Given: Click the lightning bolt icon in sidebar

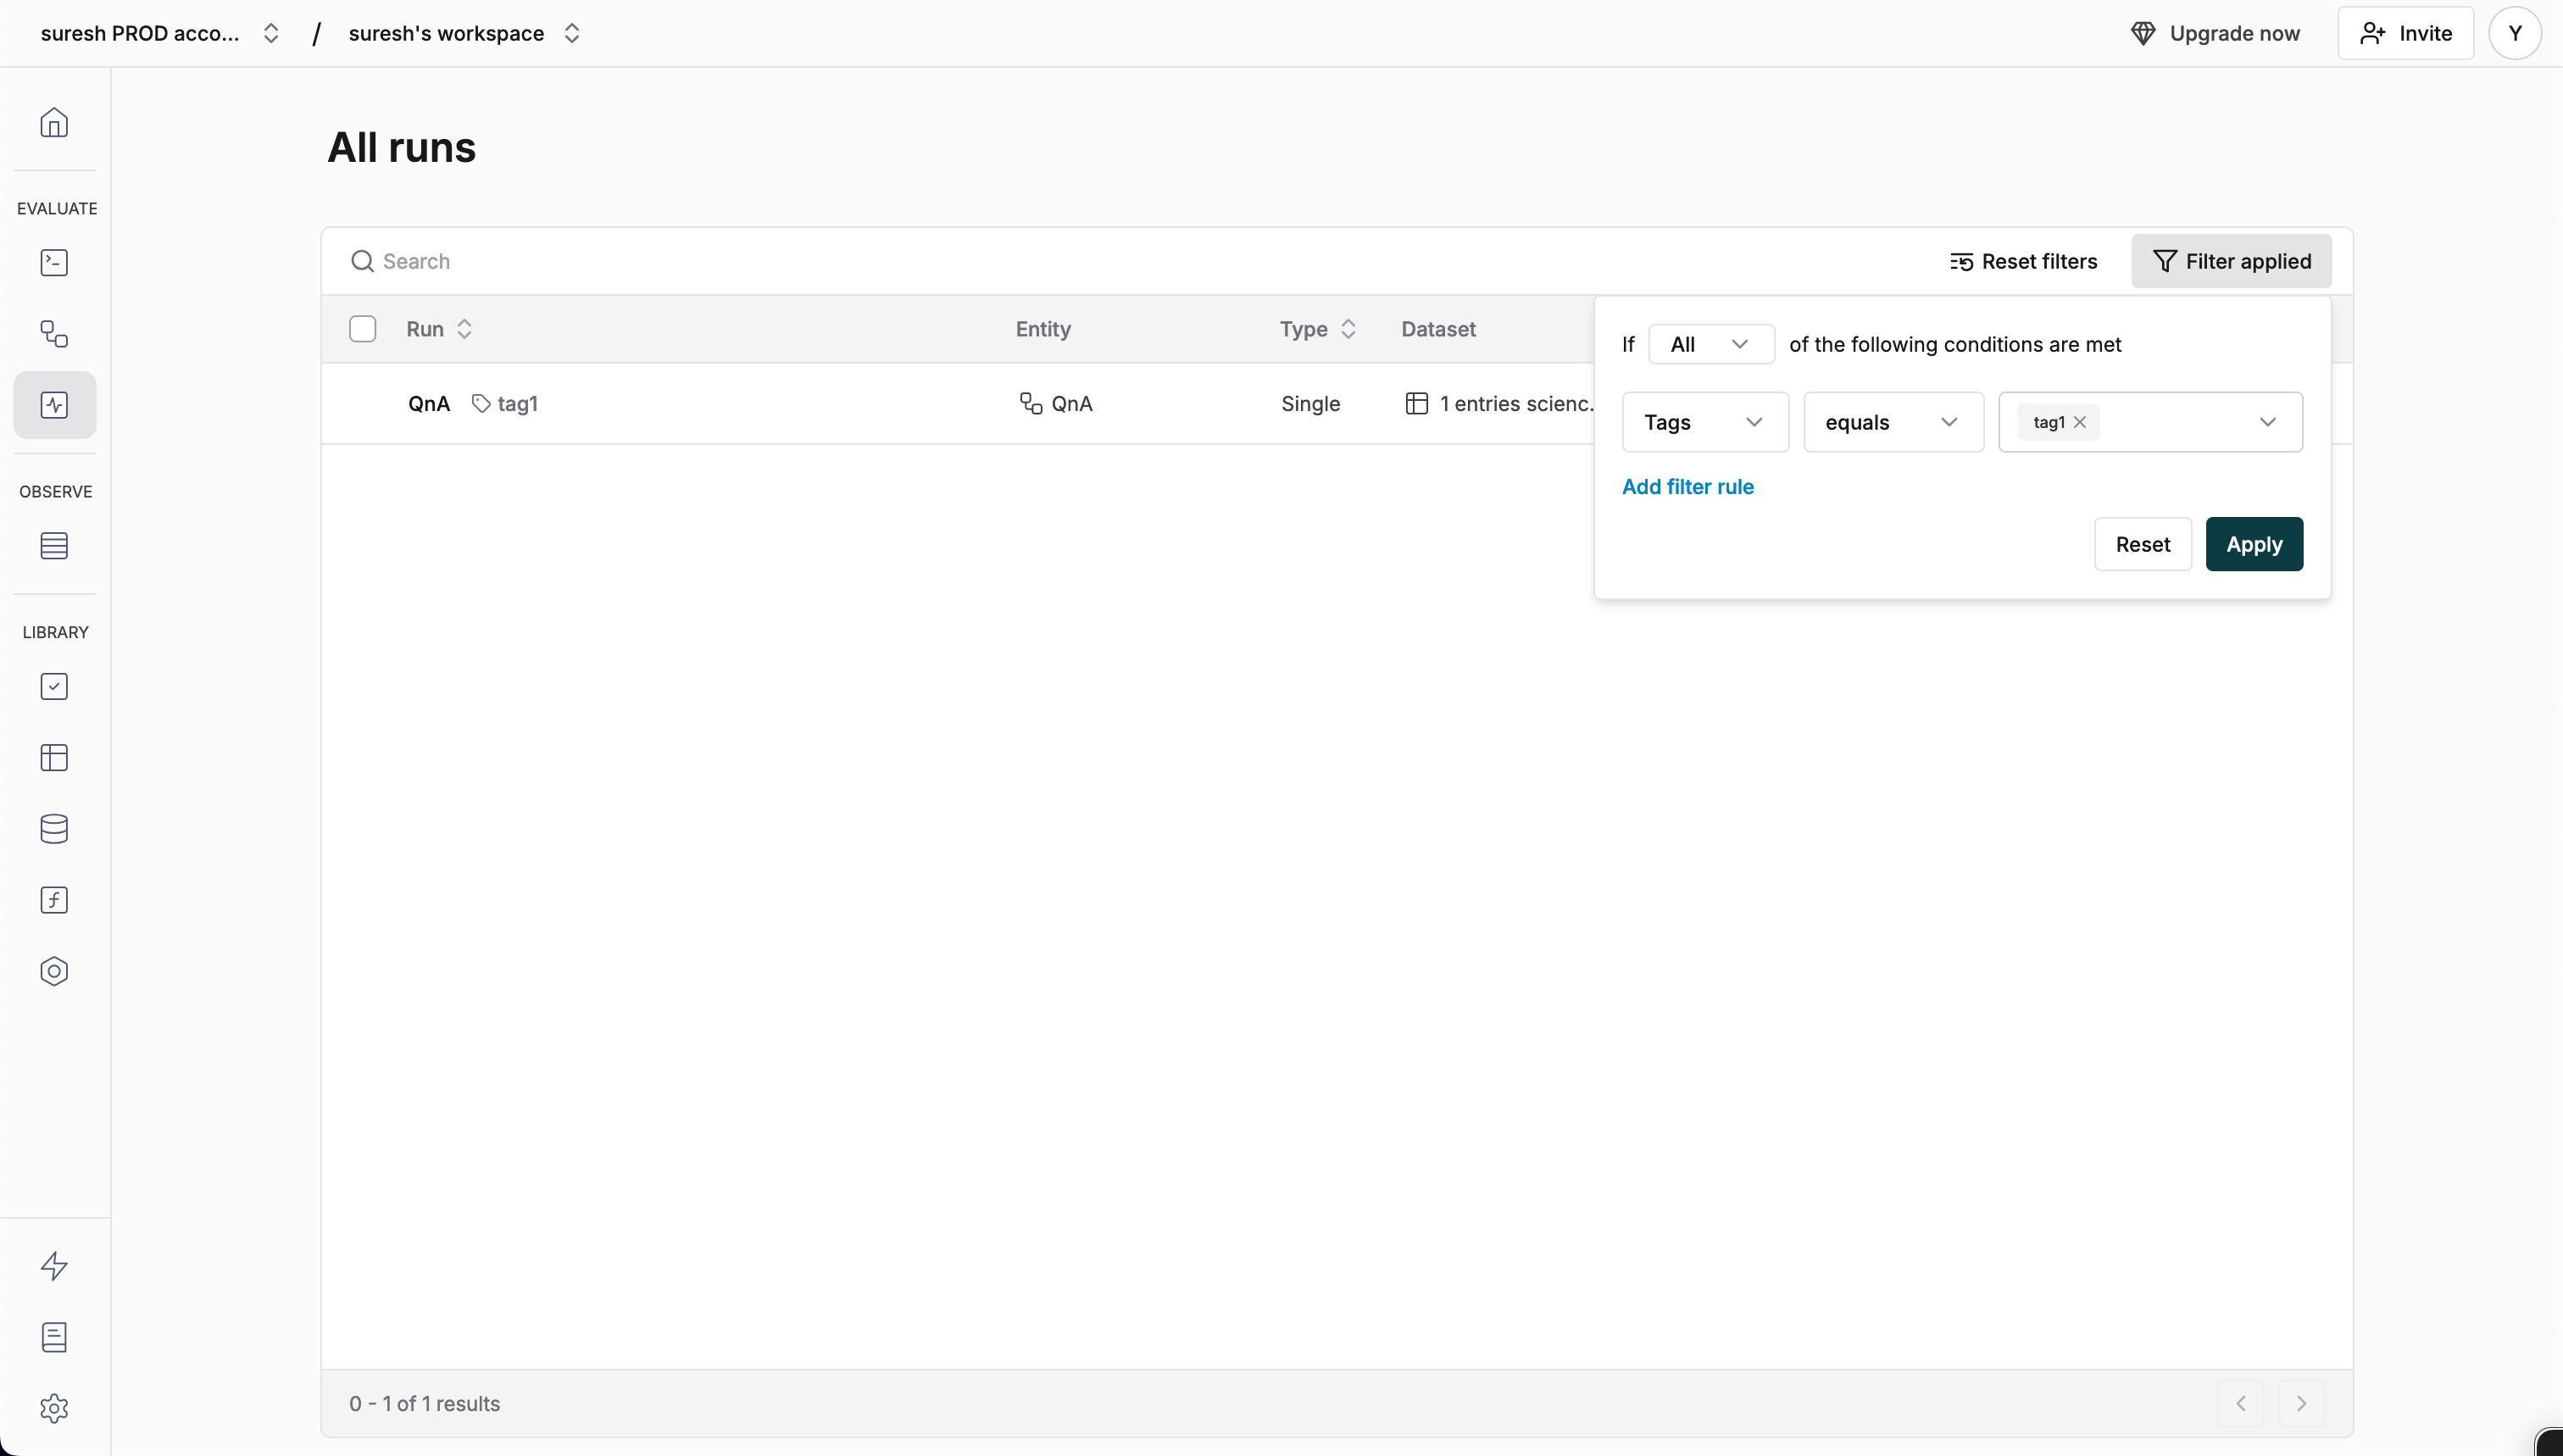Looking at the screenshot, I should [x=54, y=1266].
